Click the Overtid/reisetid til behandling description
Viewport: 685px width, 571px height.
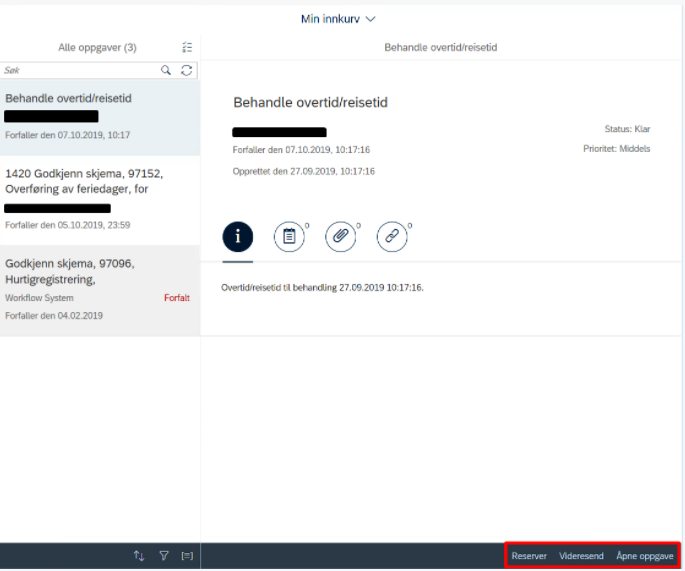tap(322, 287)
